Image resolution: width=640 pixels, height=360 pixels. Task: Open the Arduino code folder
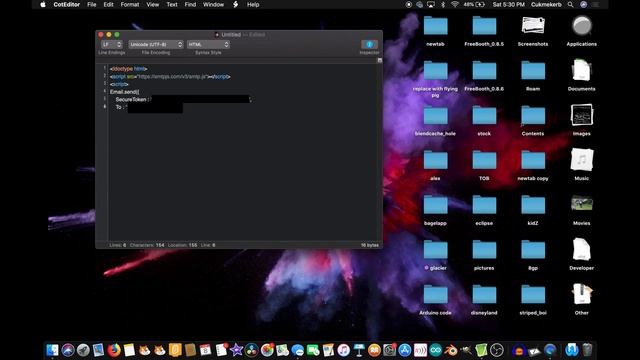(435, 295)
